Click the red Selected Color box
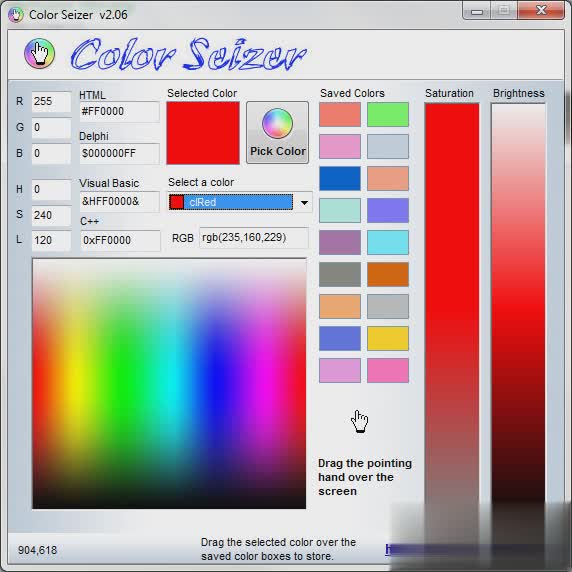Image resolution: width=572 pixels, height=572 pixels. (203, 133)
